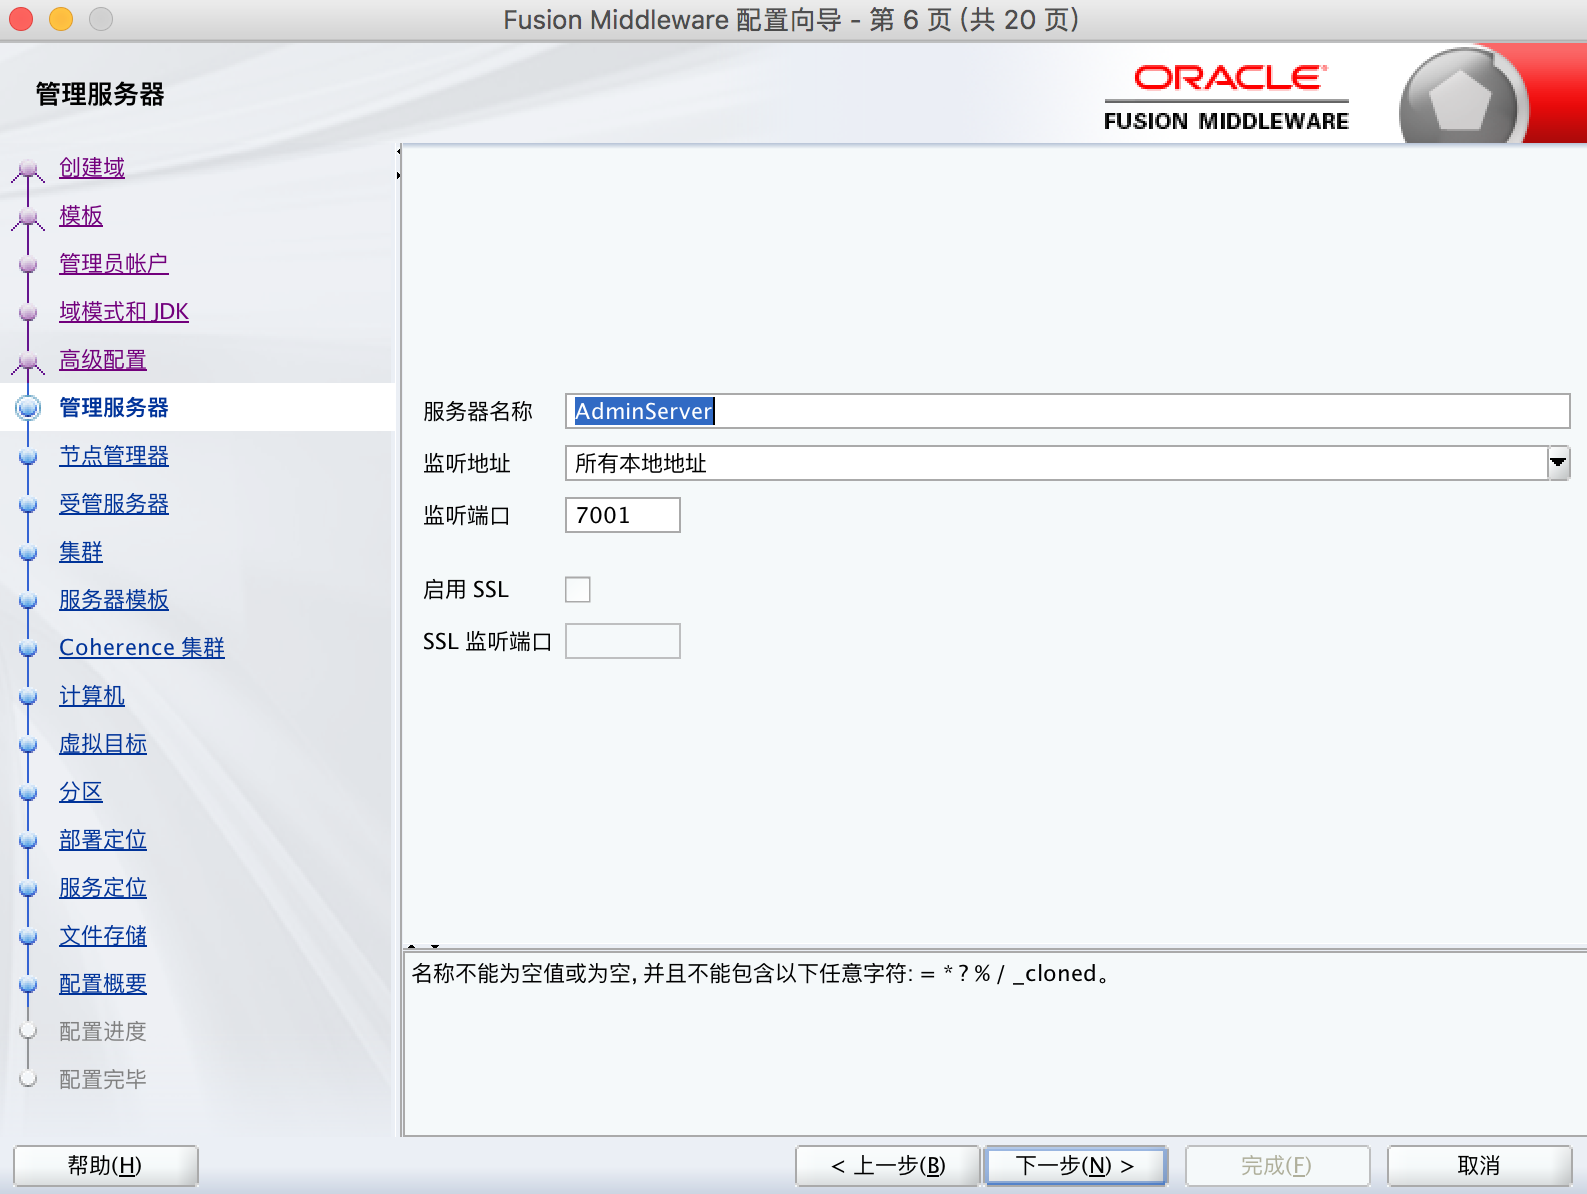Go back with 上一步(B) button
The height and width of the screenshot is (1194, 1587).
coord(888,1166)
